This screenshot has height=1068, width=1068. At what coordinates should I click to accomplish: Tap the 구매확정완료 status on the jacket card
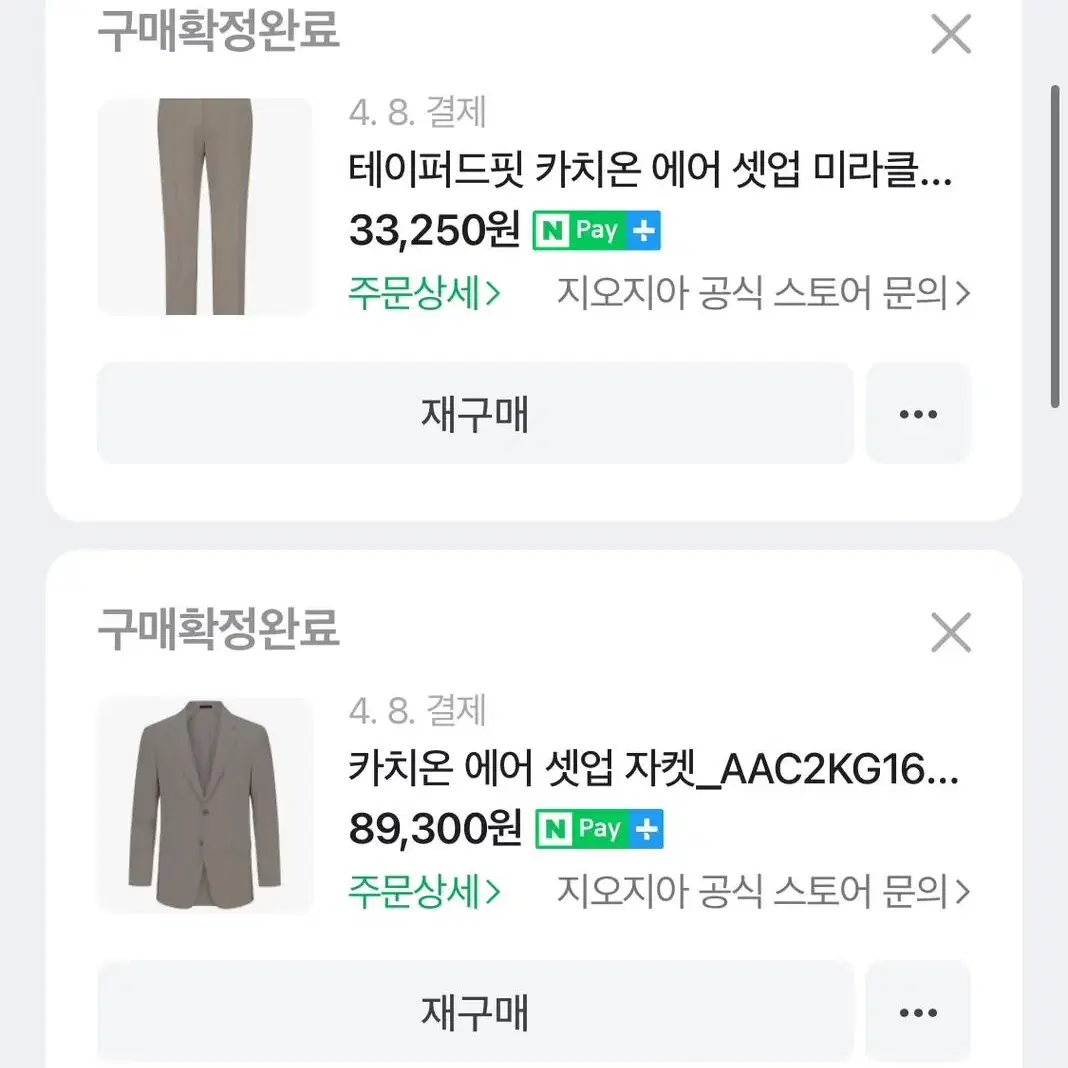pos(218,628)
